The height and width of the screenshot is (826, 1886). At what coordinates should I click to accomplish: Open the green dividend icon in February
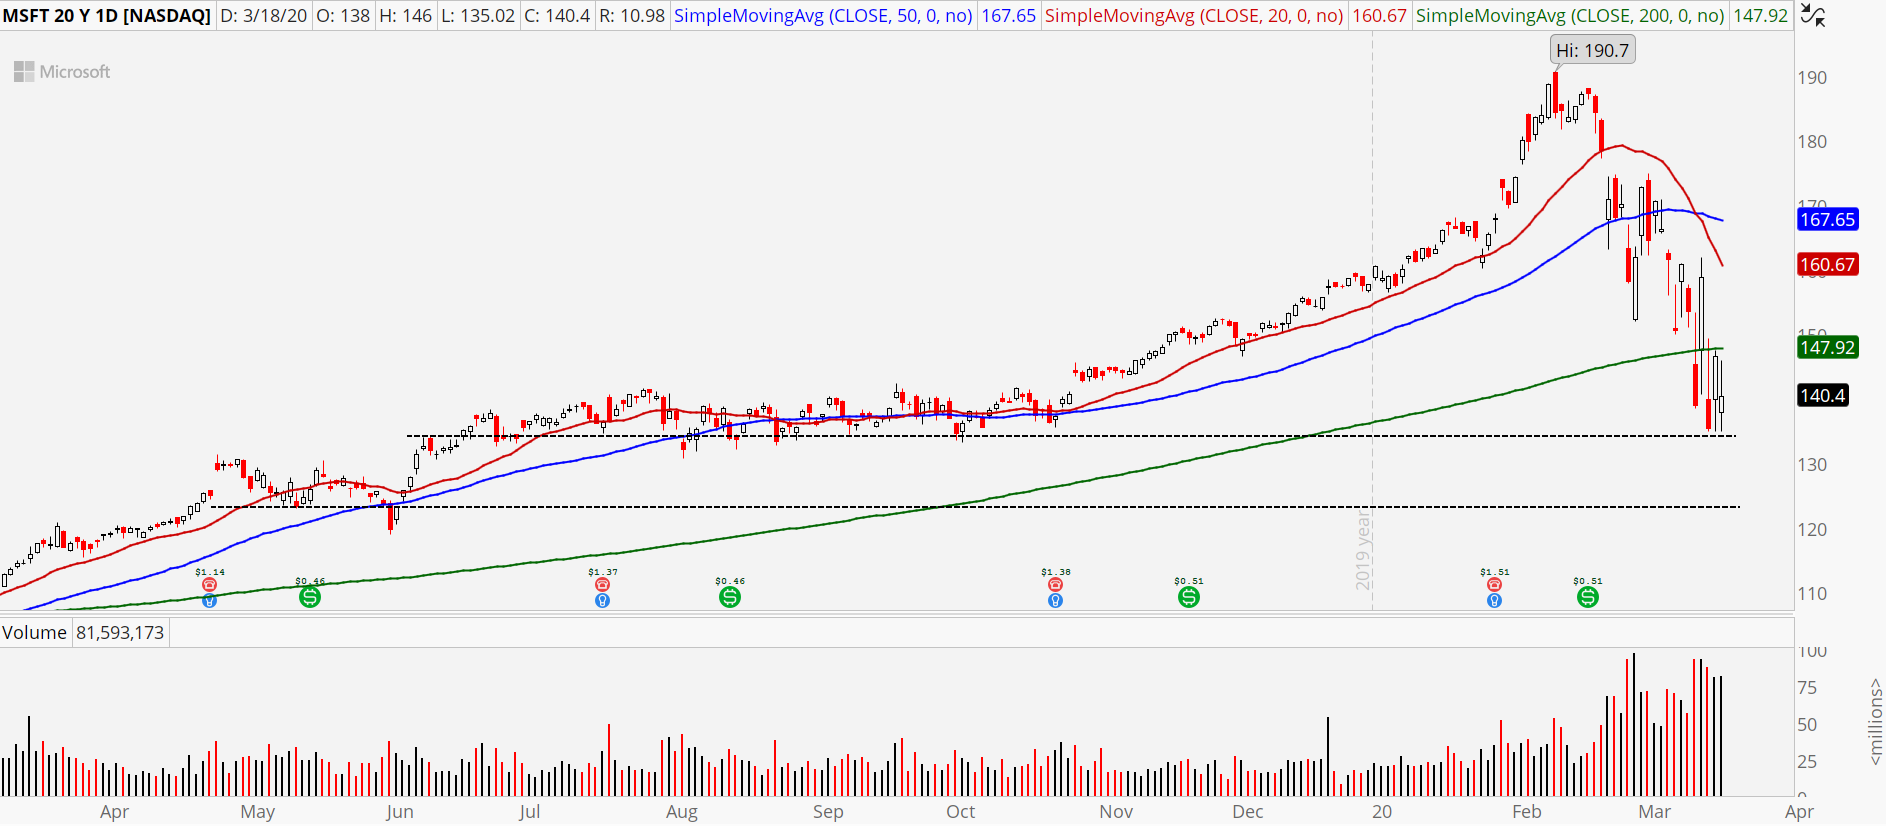1587,597
